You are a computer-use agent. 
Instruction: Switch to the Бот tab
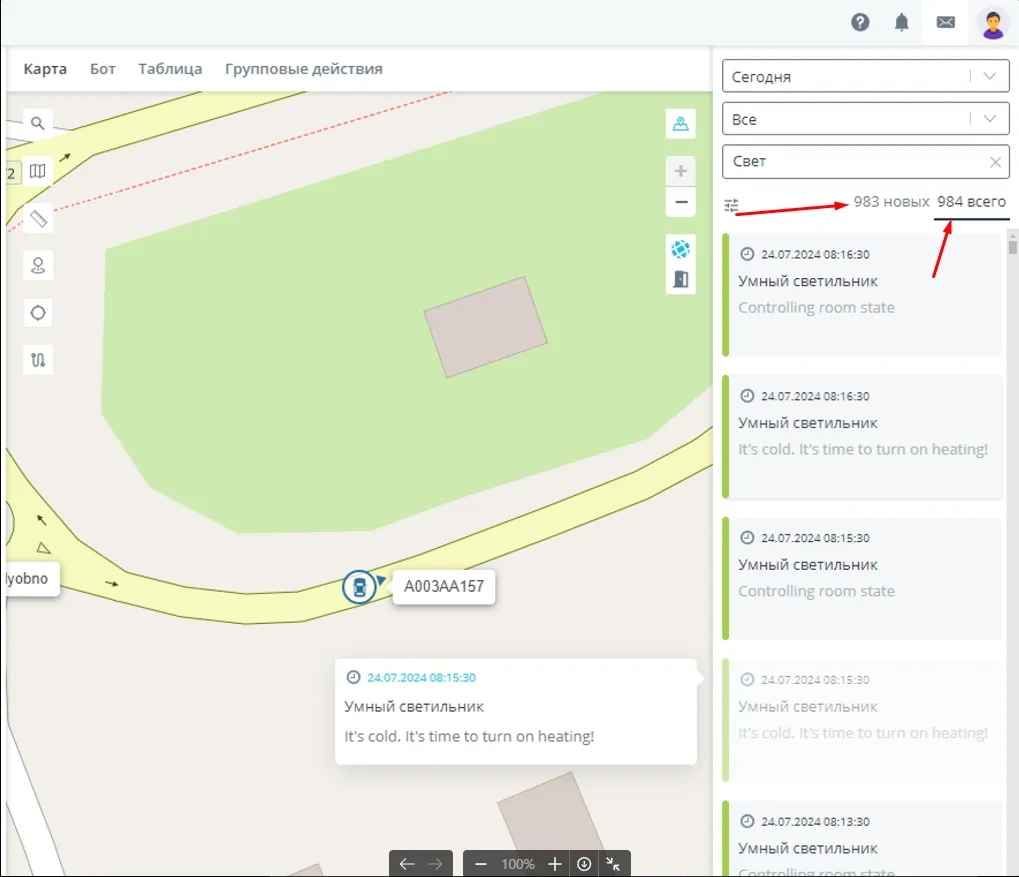tap(103, 69)
